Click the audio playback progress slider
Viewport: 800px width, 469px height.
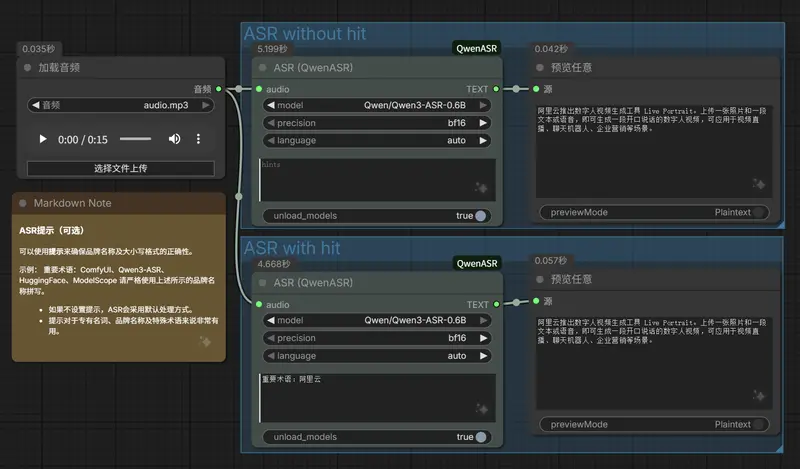tap(135, 139)
